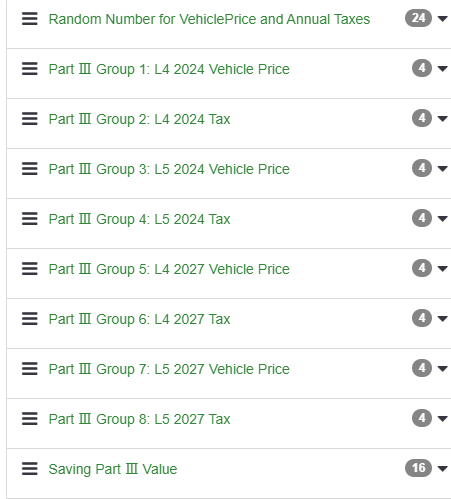This screenshot has width=451, height=499.
Task: Click the reorder handle beside Group 6 L4 2027 Tax
Action: point(30,319)
